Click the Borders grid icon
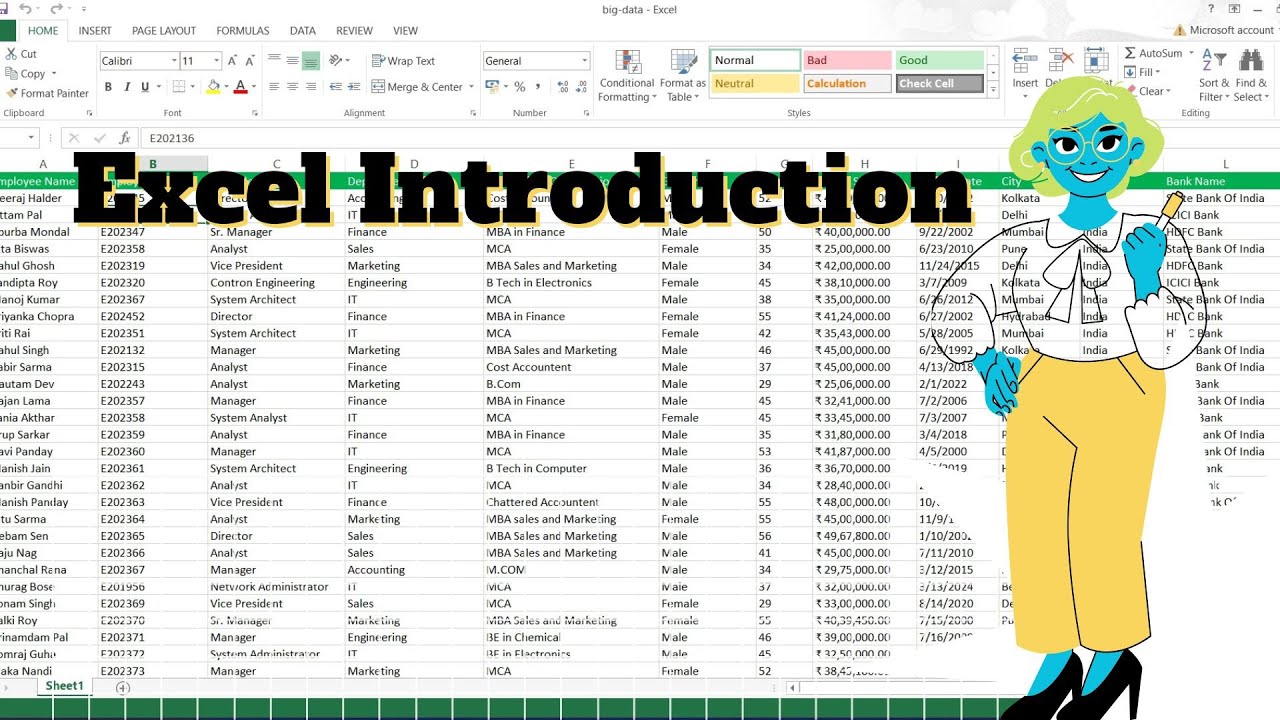Screen dimensions: 1280x720 pos(178,87)
